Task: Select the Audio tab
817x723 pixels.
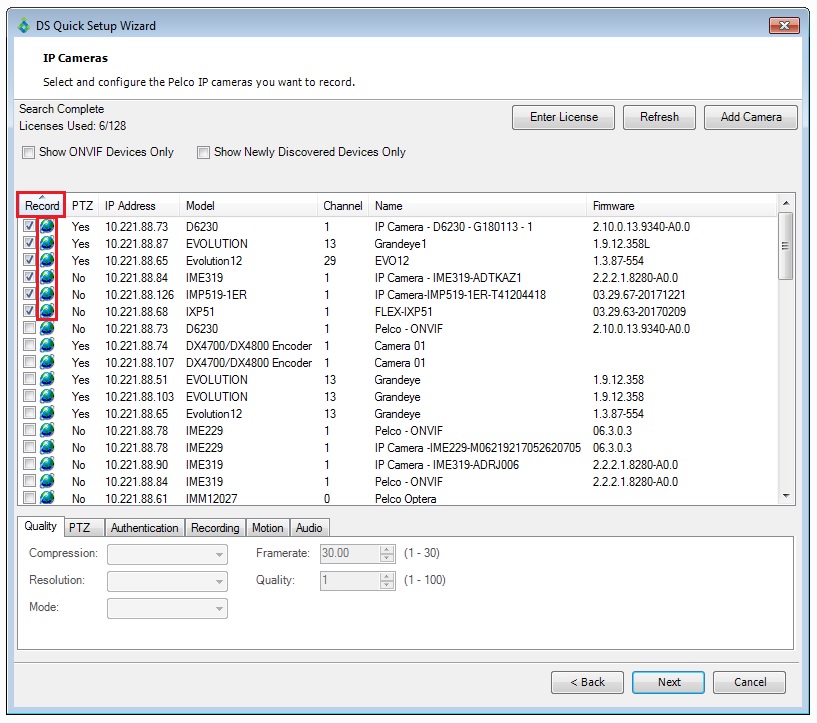Action: pyautogui.click(x=309, y=527)
